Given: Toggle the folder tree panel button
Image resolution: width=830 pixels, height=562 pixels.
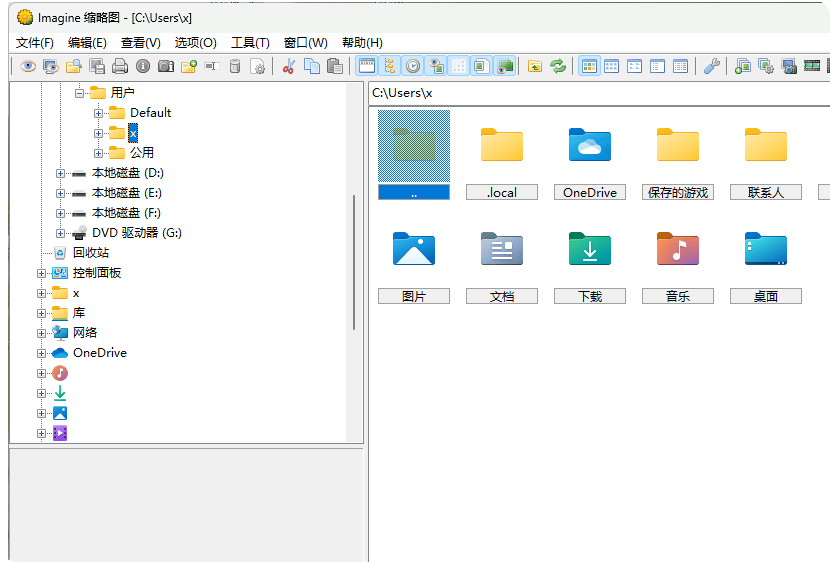Looking at the screenshot, I should [390, 66].
